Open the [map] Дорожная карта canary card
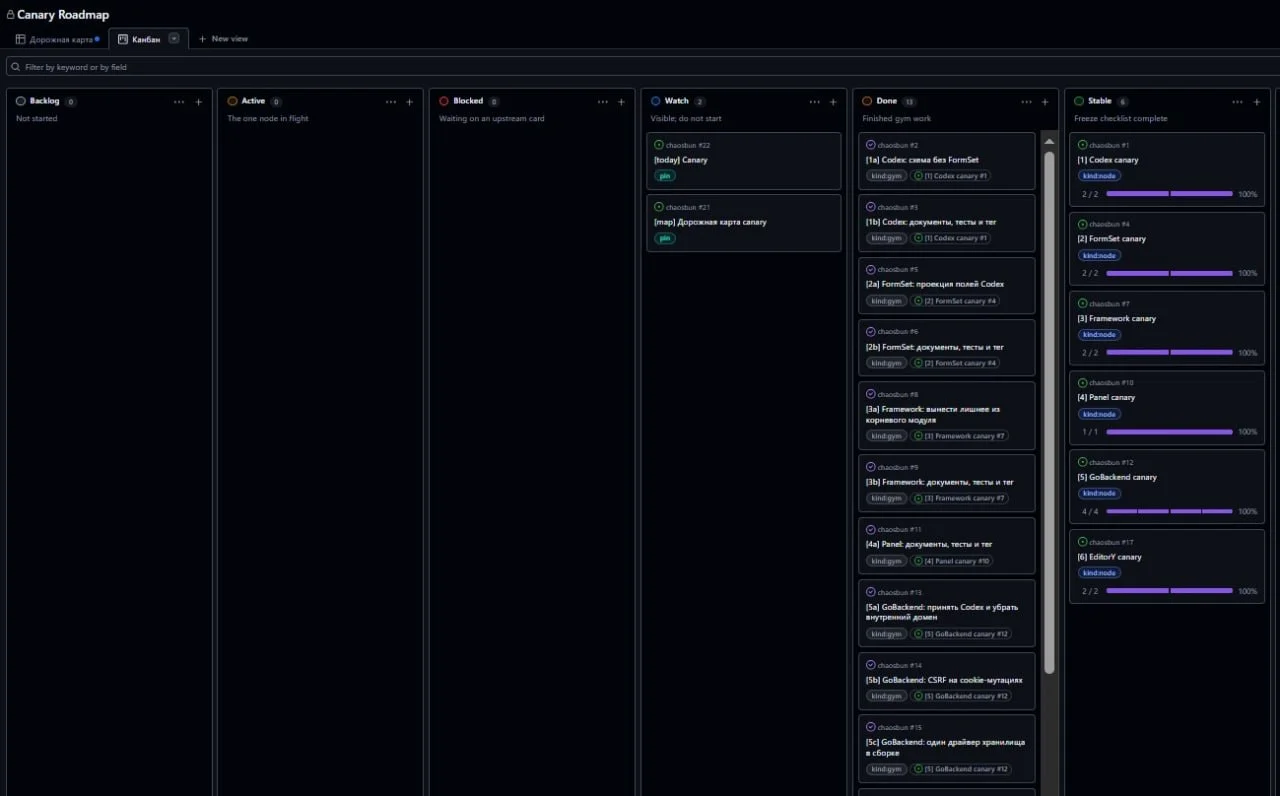The width and height of the screenshot is (1280, 796). click(x=710, y=222)
